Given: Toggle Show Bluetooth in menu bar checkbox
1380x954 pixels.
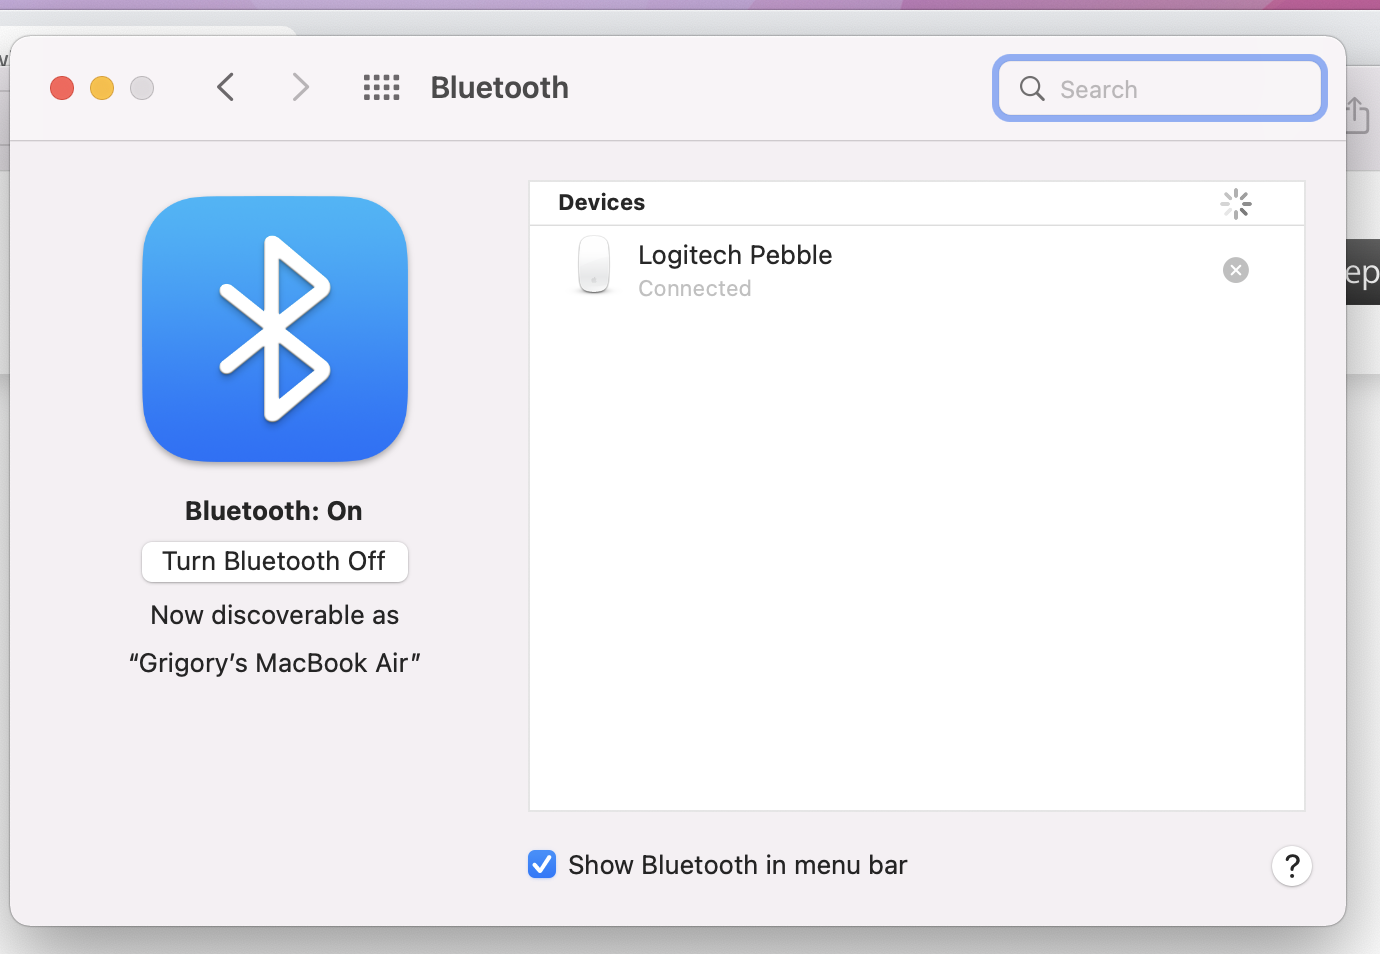Looking at the screenshot, I should (542, 864).
